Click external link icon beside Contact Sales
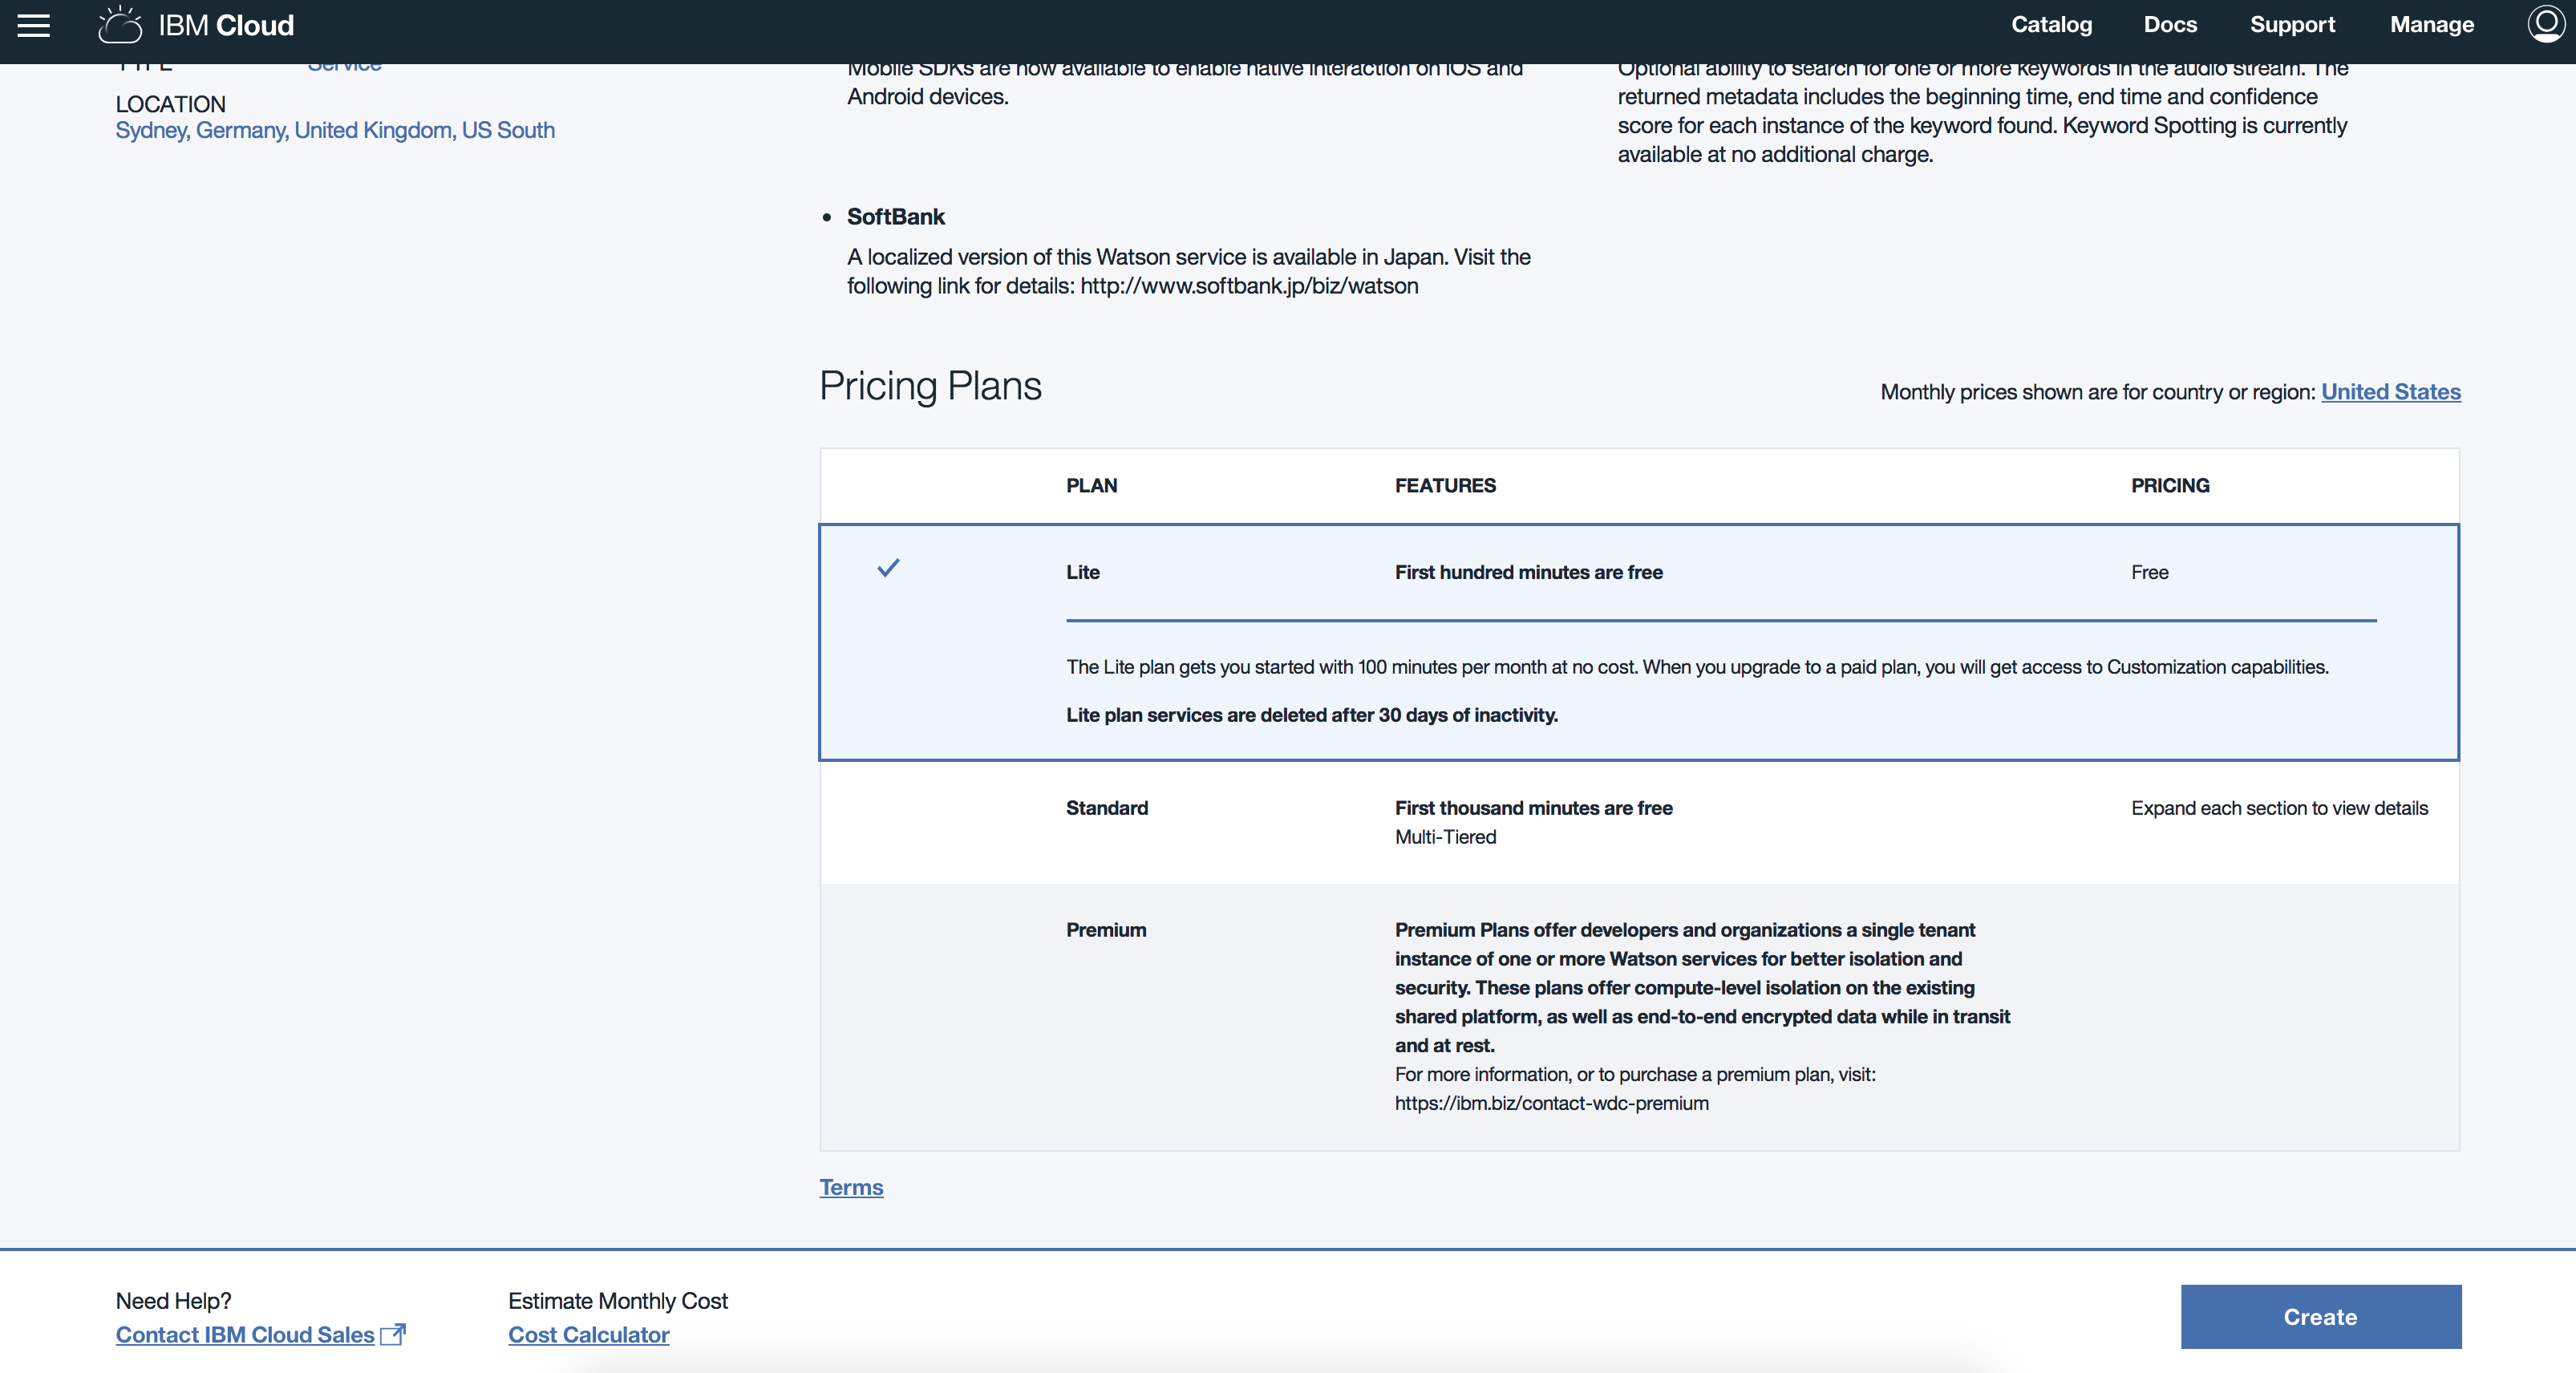 pos(394,1334)
